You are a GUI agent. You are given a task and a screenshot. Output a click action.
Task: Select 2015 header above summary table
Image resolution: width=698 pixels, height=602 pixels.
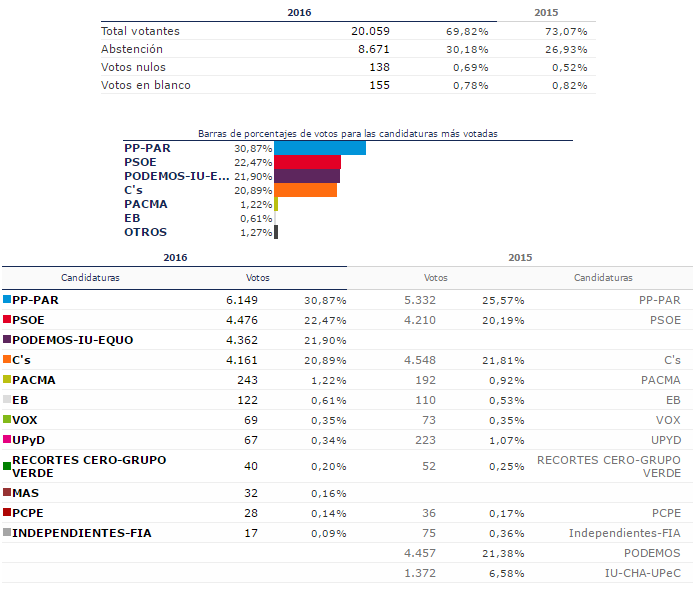(546, 12)
